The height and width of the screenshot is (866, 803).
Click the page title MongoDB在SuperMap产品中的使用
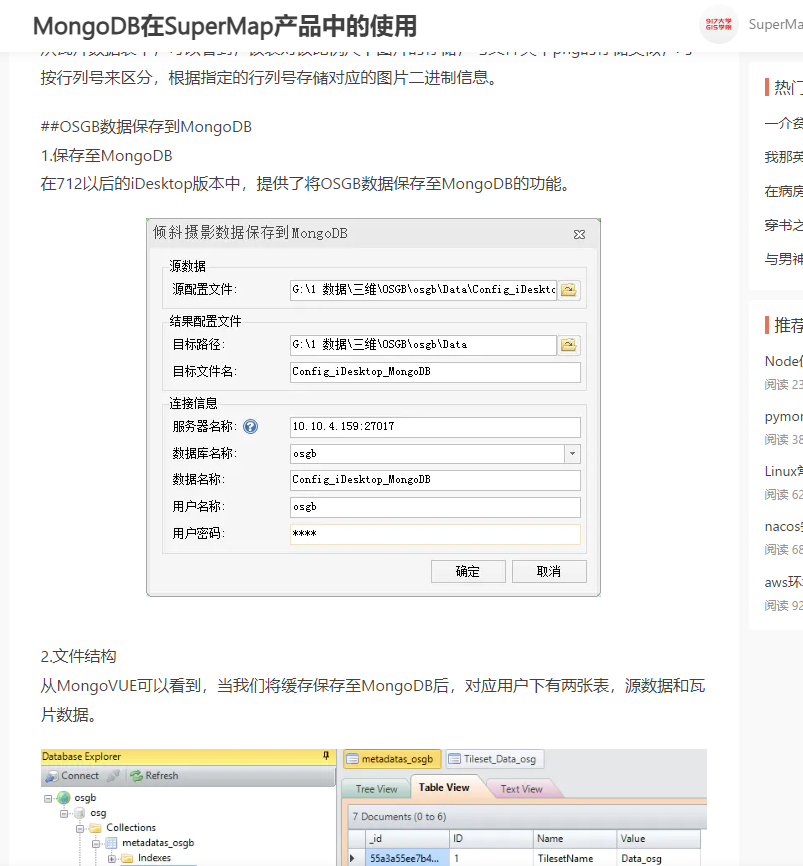click(x=225, y=26)
